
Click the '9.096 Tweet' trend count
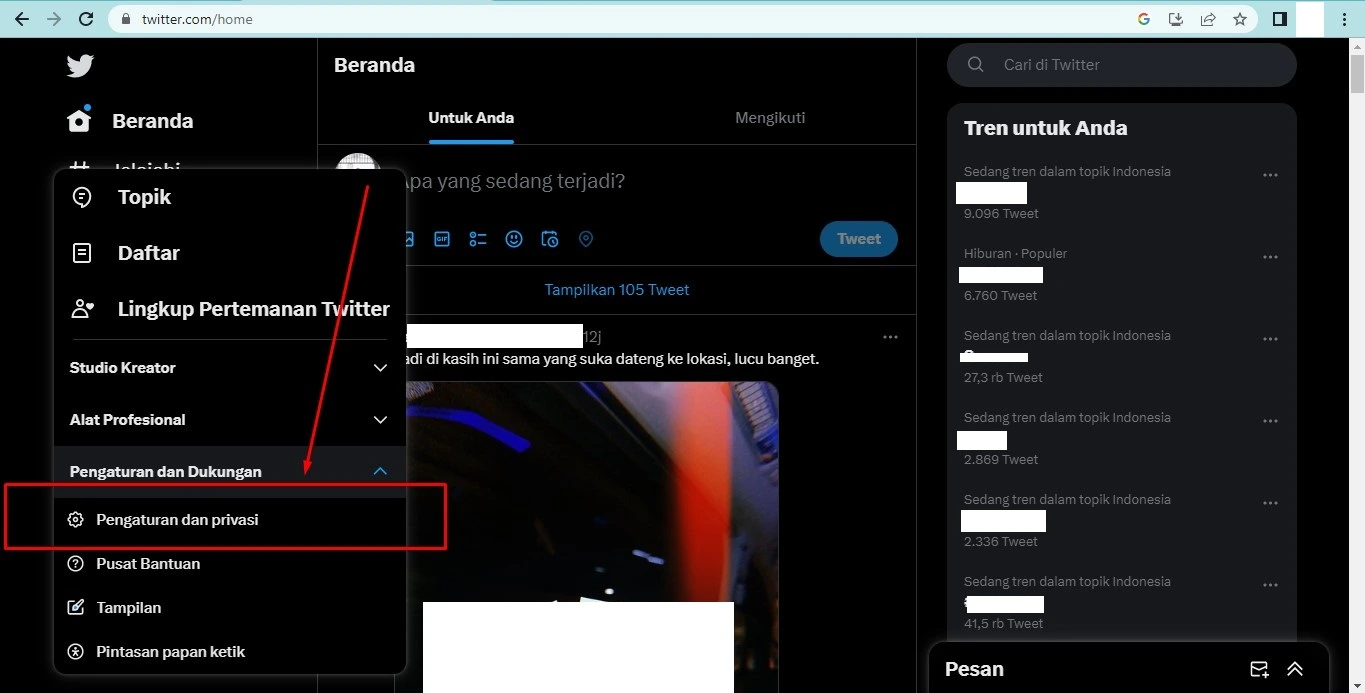pos(1001,214)
